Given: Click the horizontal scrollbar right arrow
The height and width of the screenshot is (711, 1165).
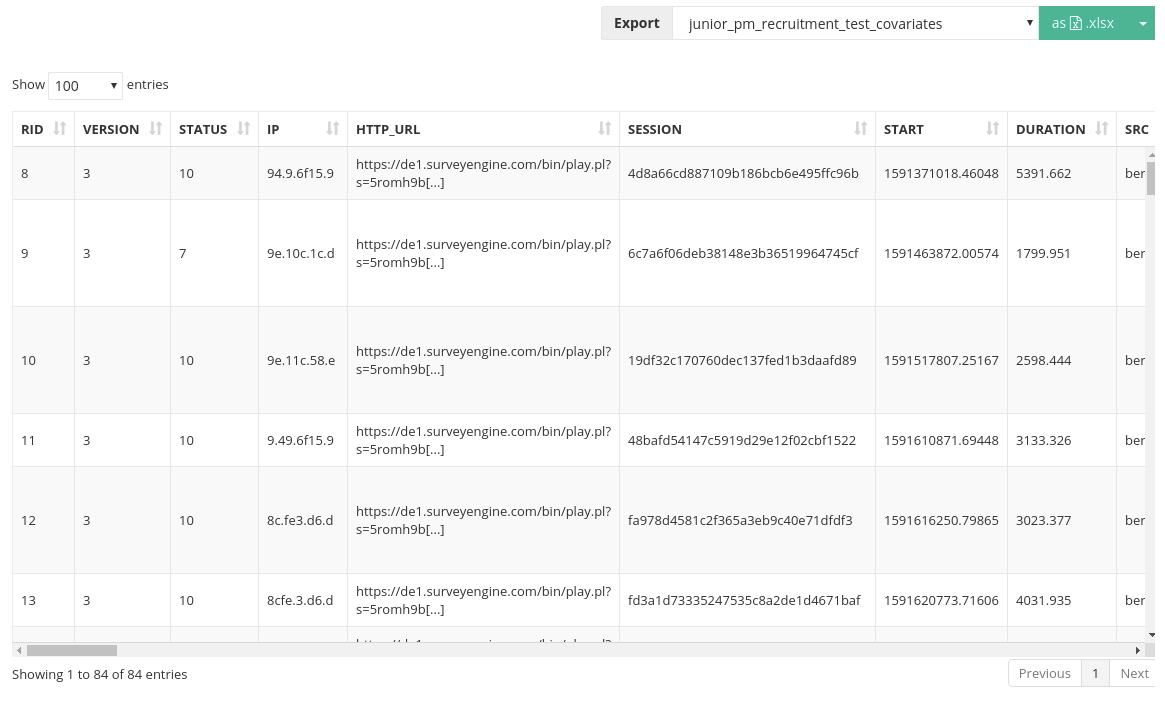Looking at the screenshot, I should (x=1138, y=650).
